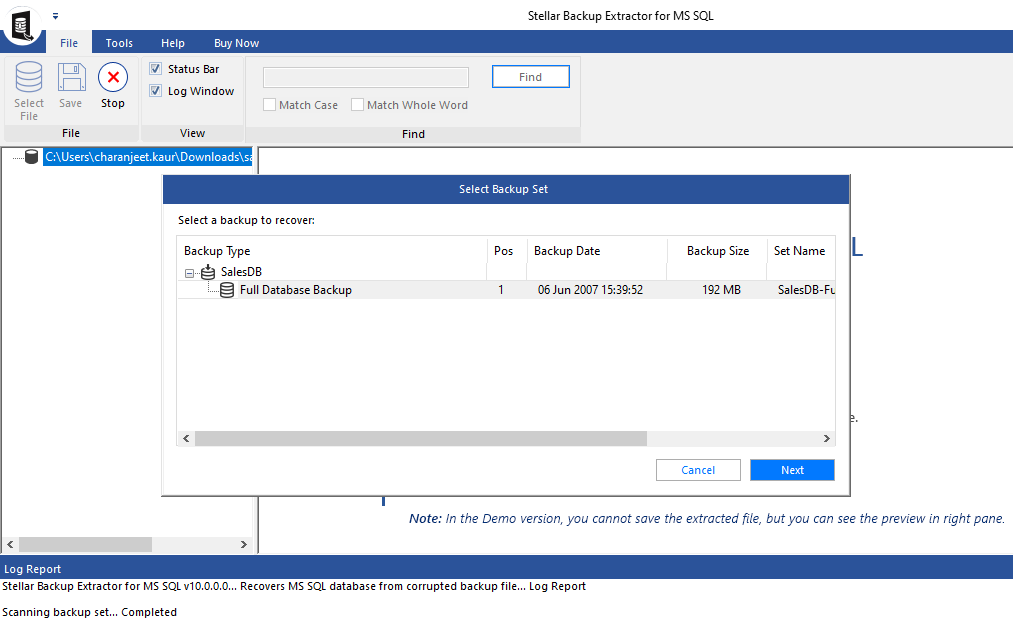Enable the Match Whole Word checkbox
Image resolution: width=1013 pixels, height=635 pixels.
pyautogui.click(x=357, y=105)
